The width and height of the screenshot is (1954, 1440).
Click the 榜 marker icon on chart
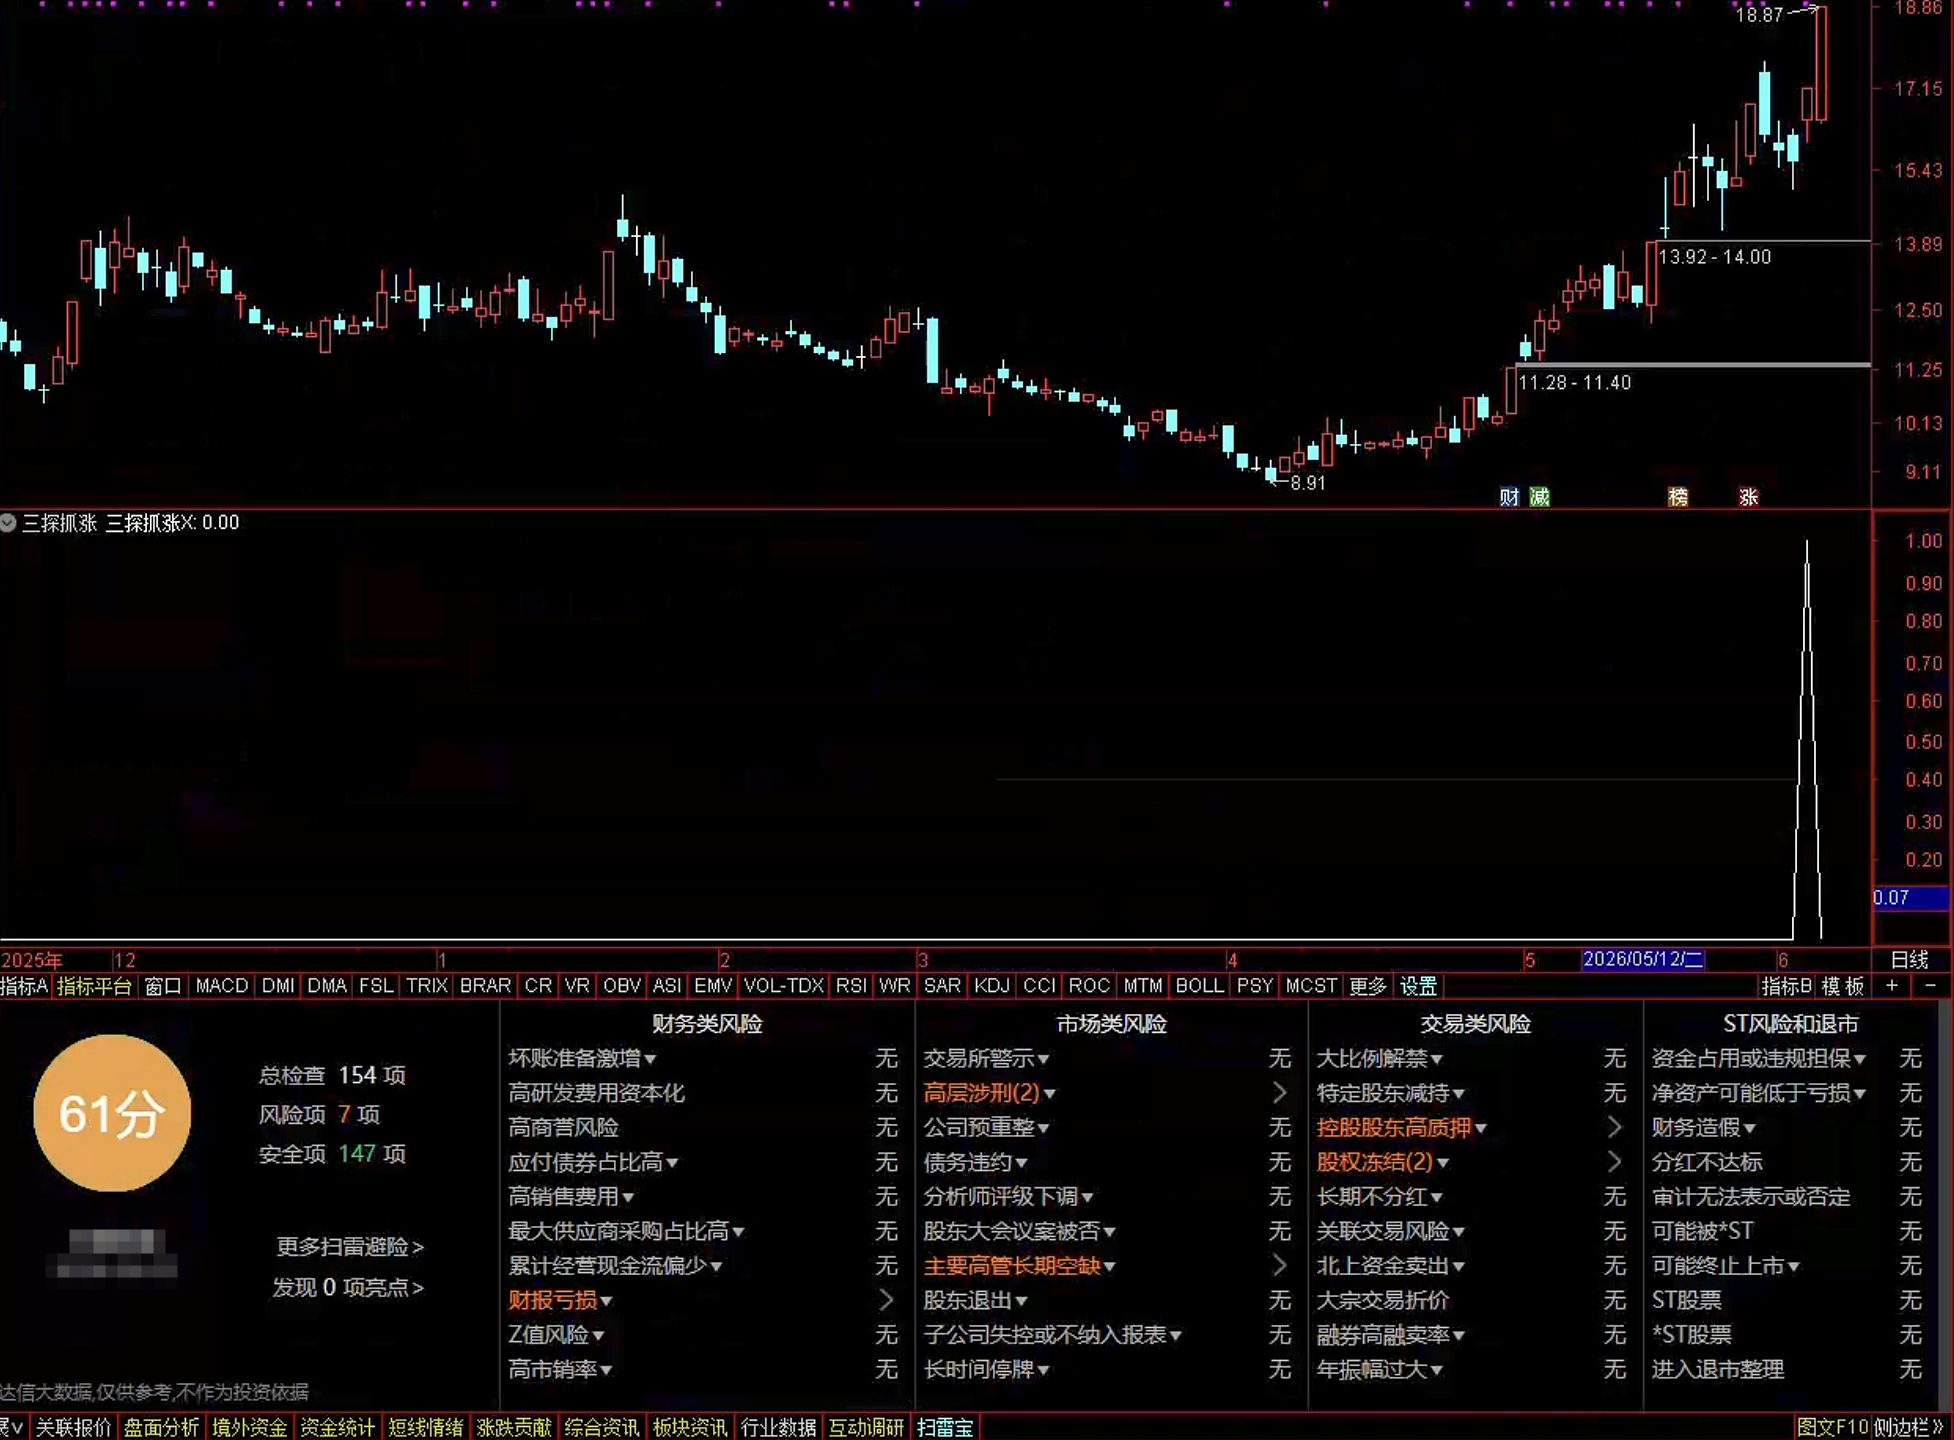tap(1678, 497)
